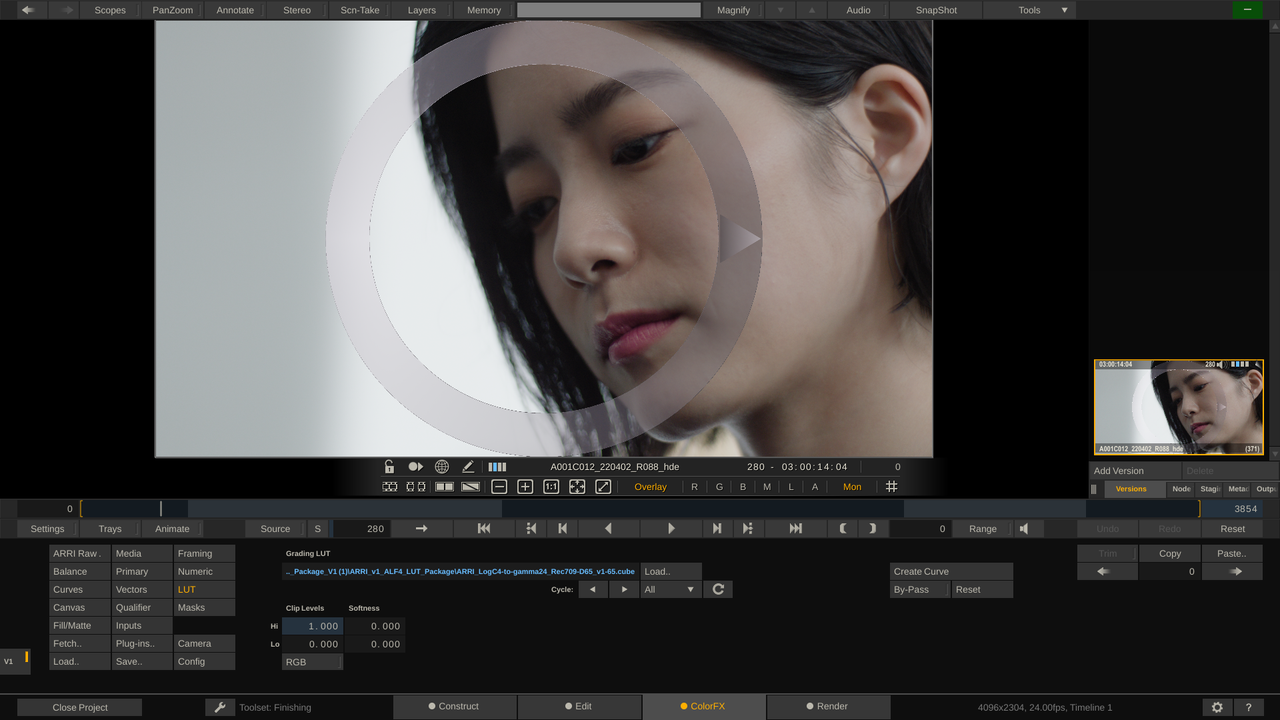Viewport: 1280px width, 720px height.
Task: Click the dropdown arrow next to Magnify
Action: click(x=781, y=10)
